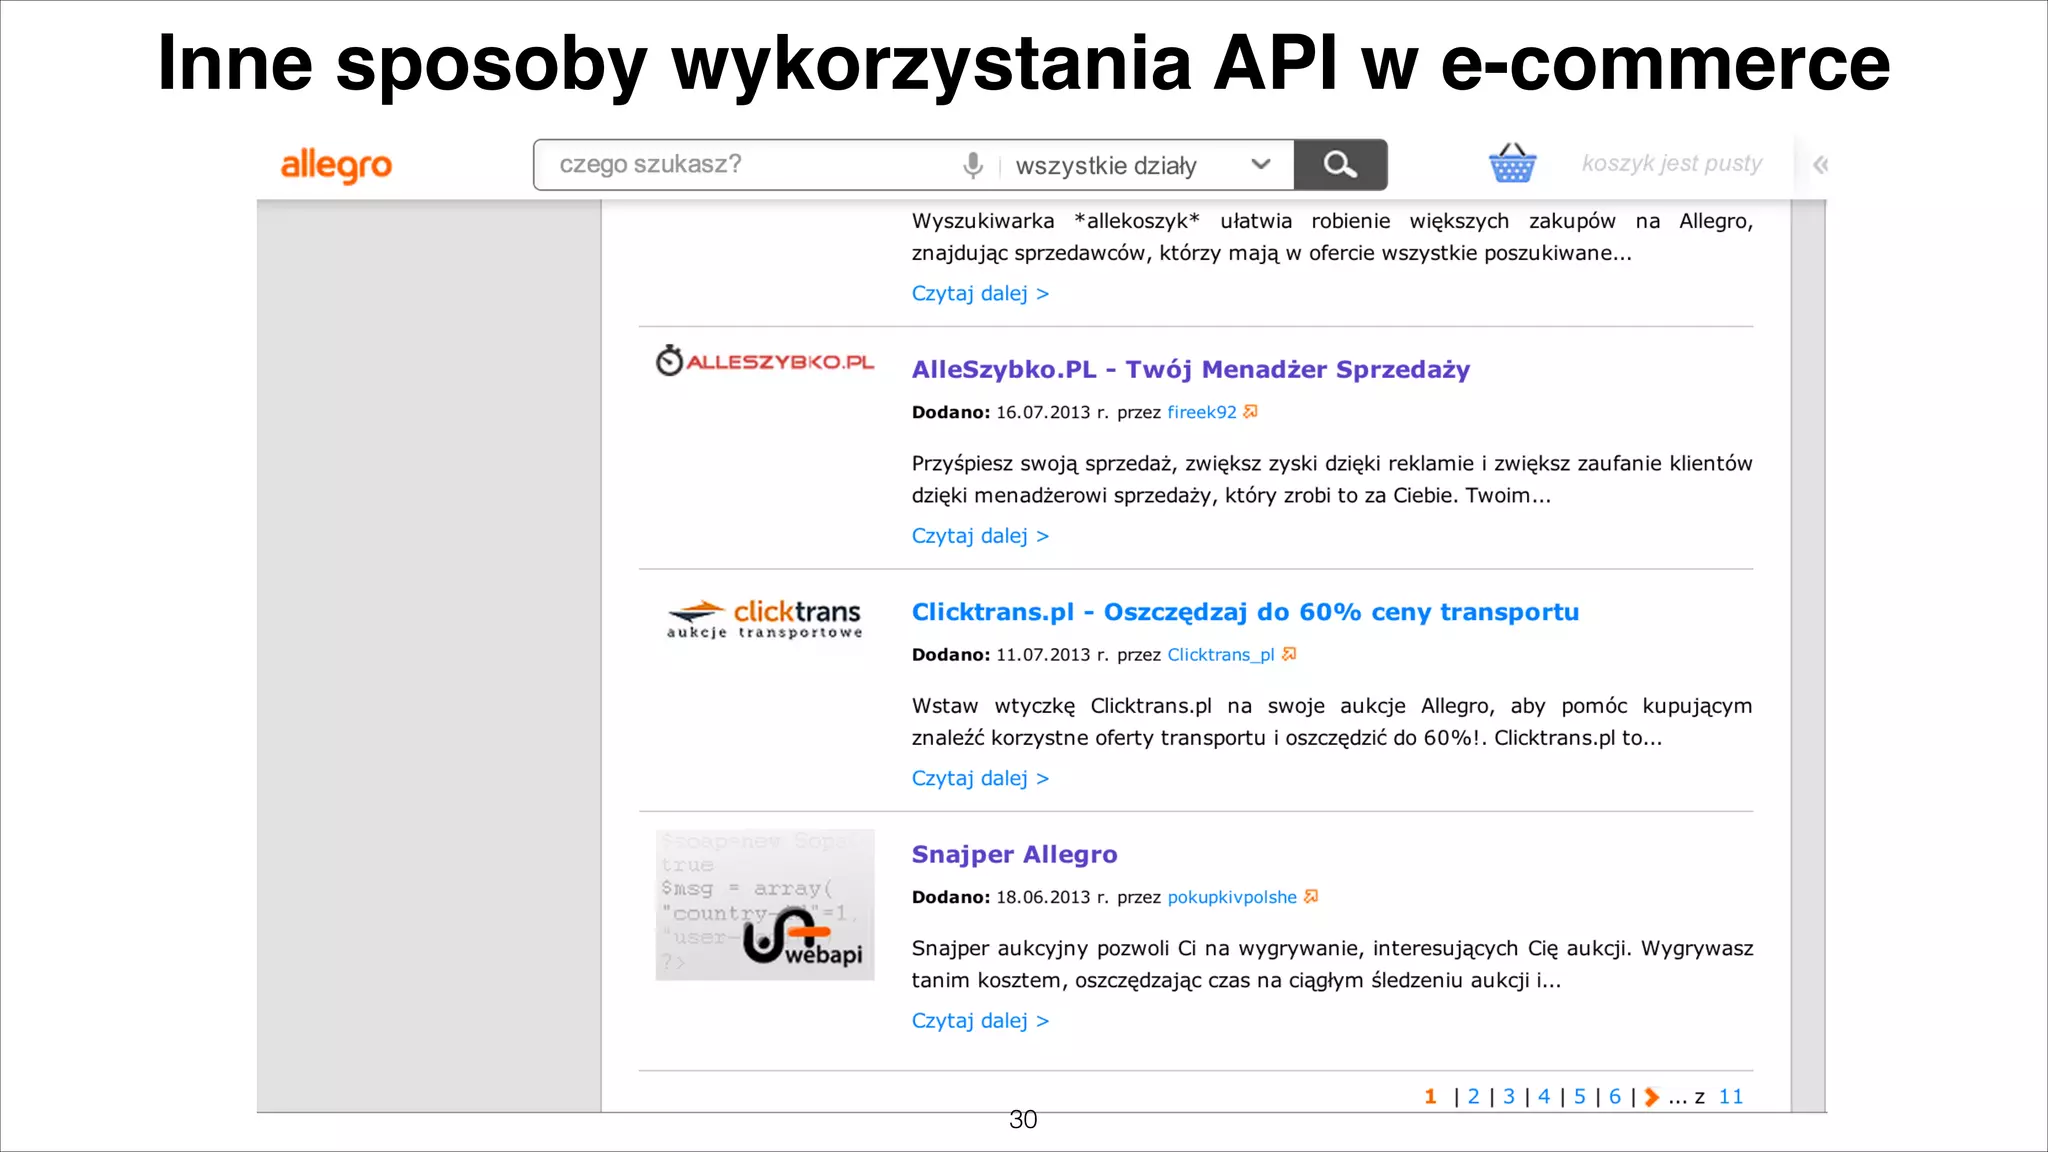Click slide page number 30

(x=1023, y=1120)
